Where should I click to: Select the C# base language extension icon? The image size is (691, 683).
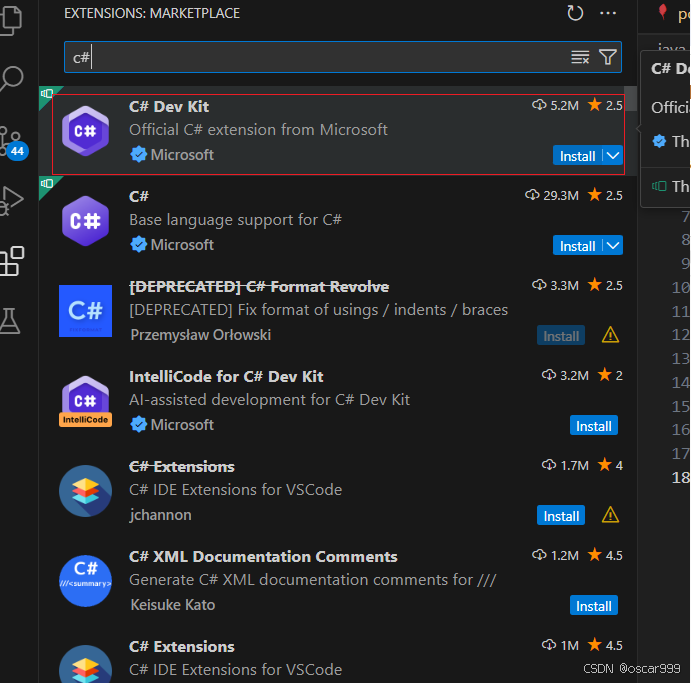(85, 221)
